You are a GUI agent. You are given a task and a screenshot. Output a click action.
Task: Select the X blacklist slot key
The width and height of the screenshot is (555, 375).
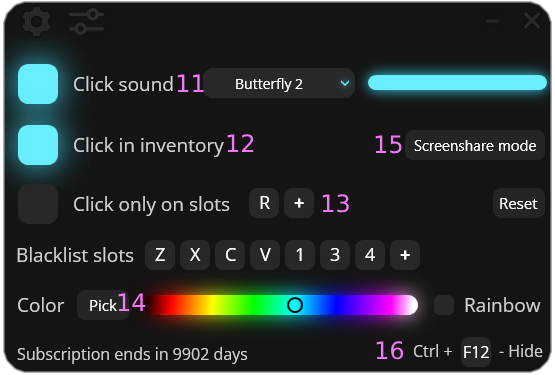195,255
